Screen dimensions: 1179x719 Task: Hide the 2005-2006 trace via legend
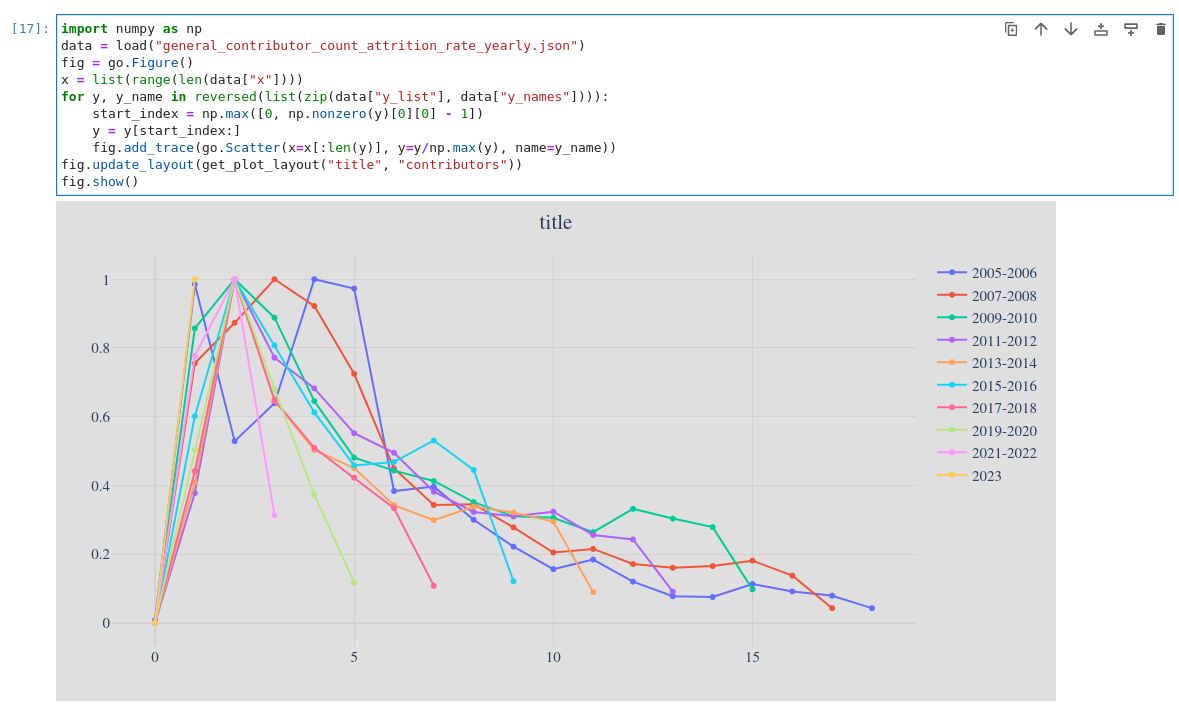pyautogui.click(x=1005, y=273)
